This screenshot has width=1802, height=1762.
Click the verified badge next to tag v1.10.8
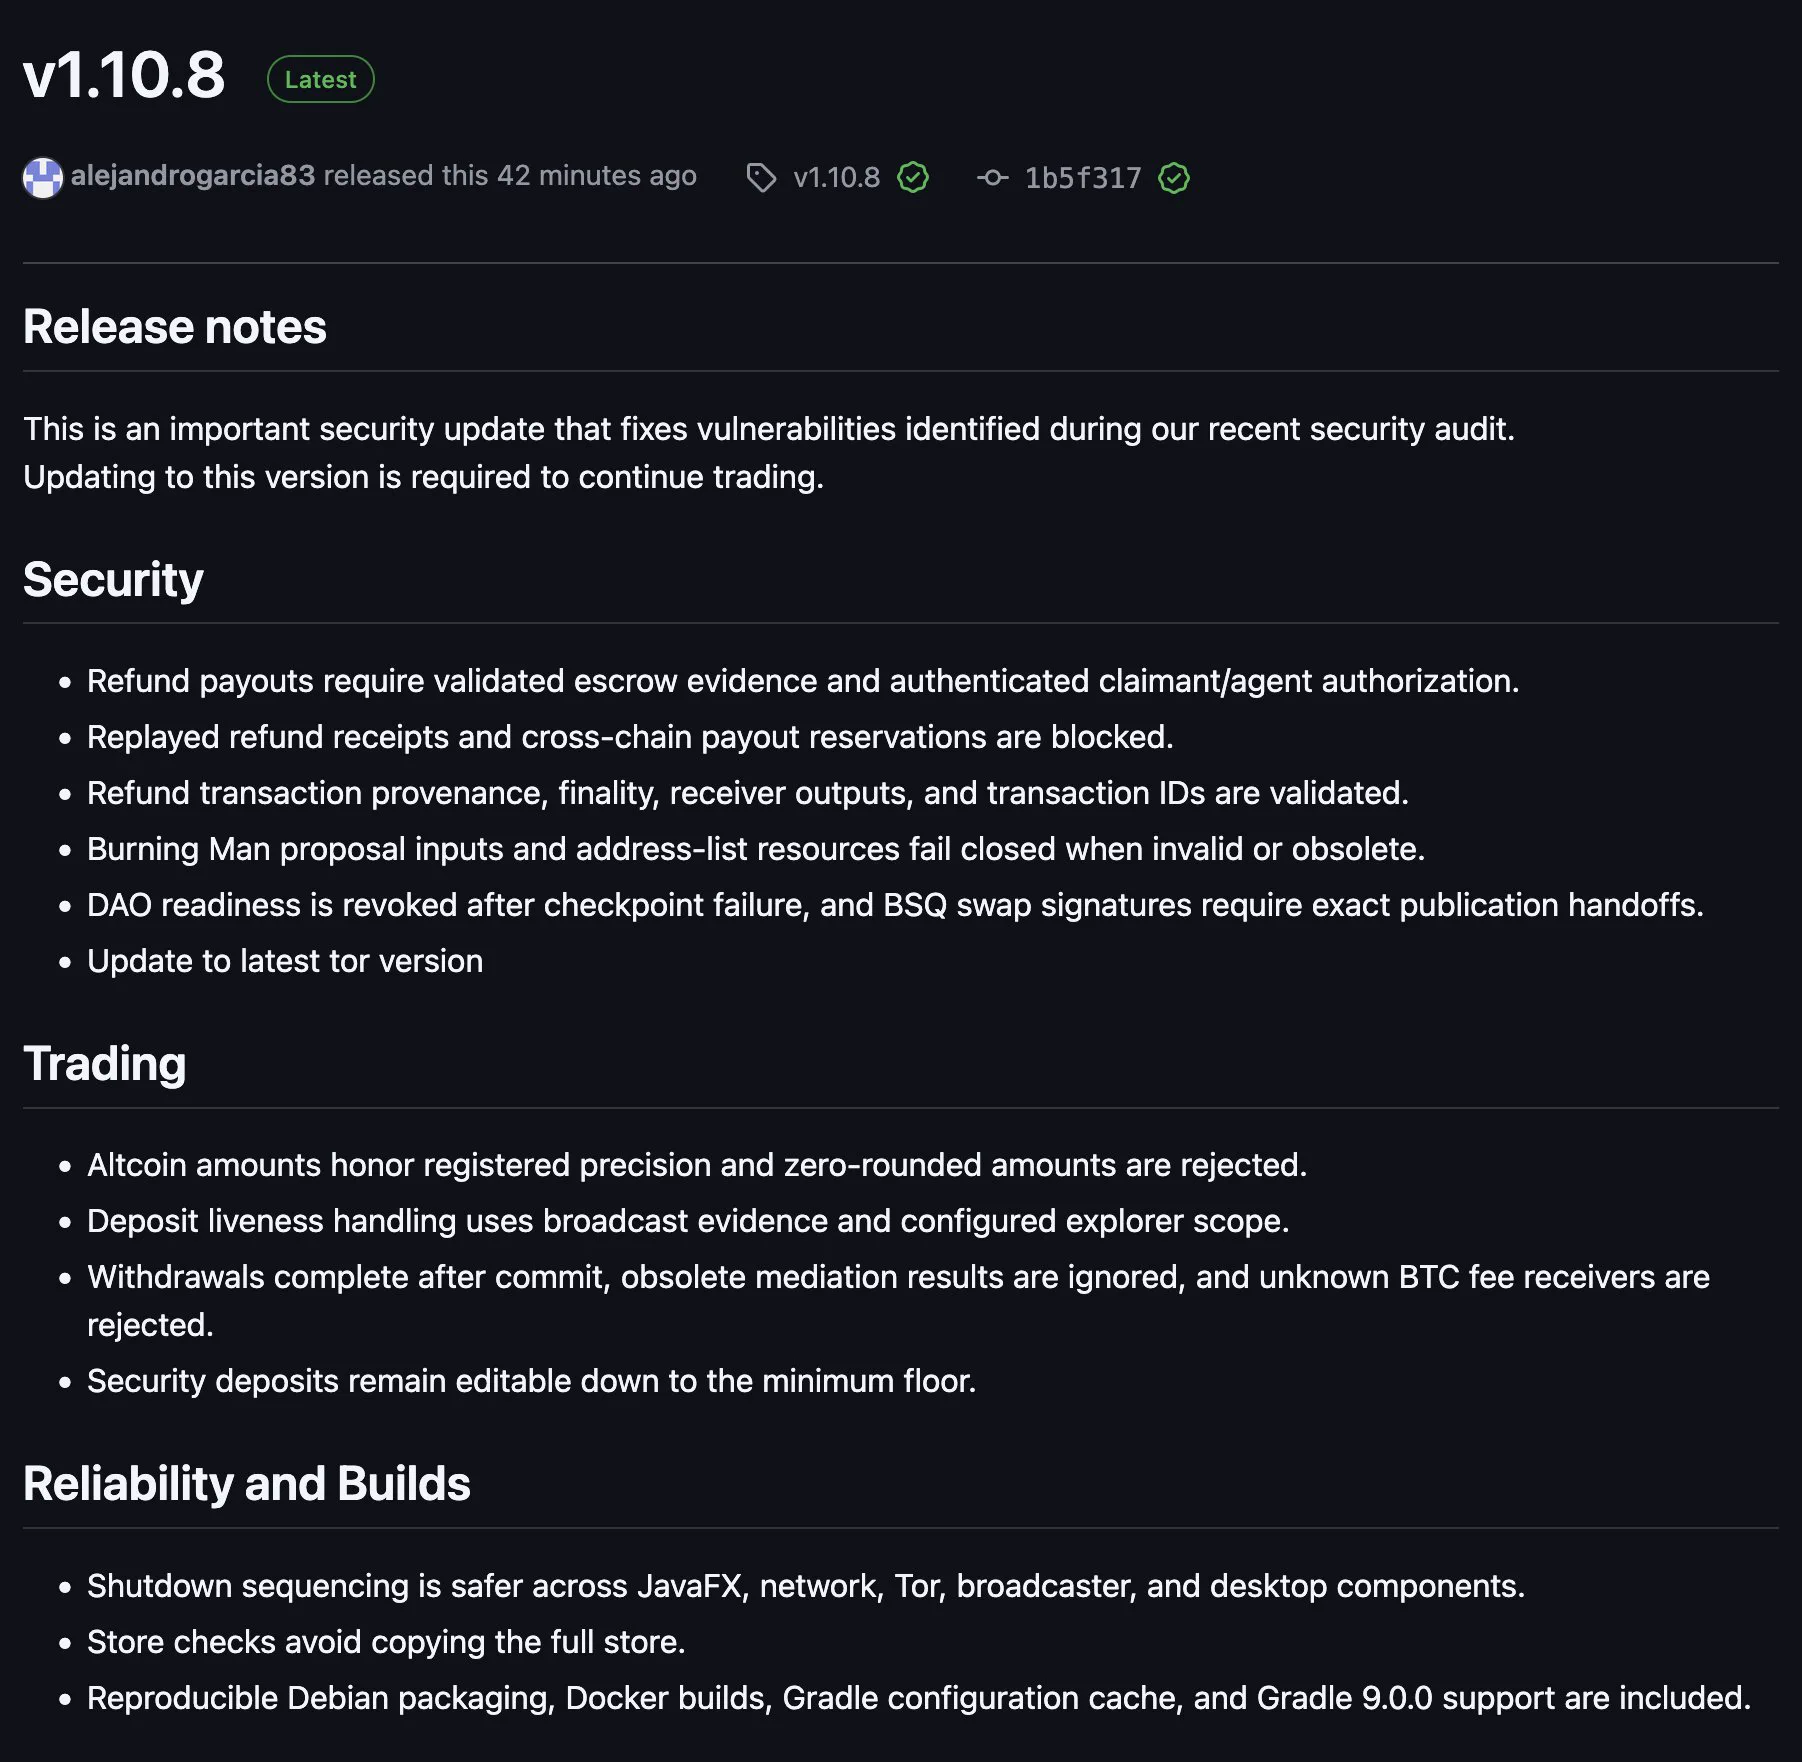pos(913,178)
